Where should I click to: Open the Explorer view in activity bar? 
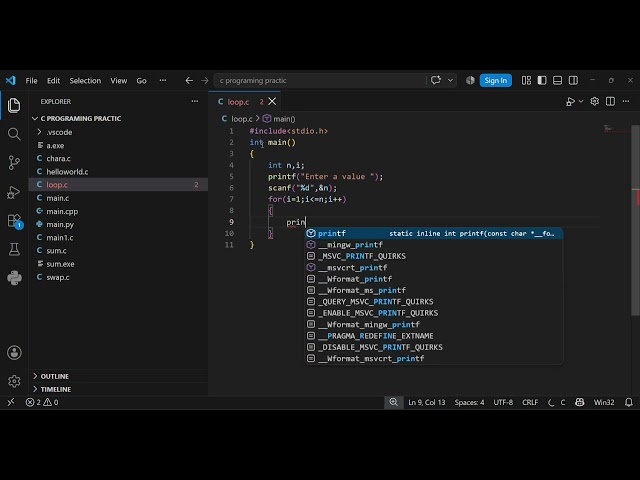tap(14, 105)
